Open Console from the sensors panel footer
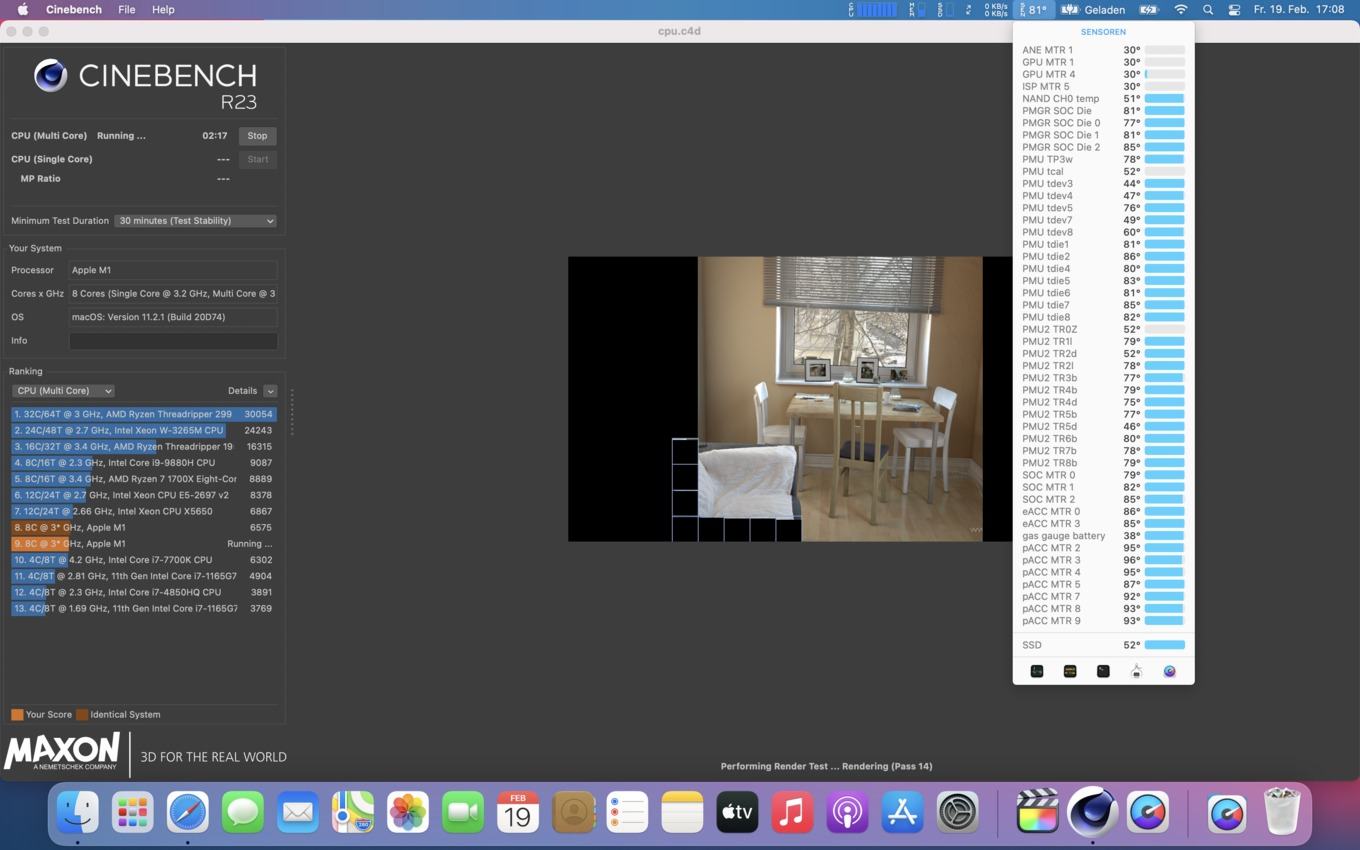This screenshot has height=850, width=1360. 1070,671
